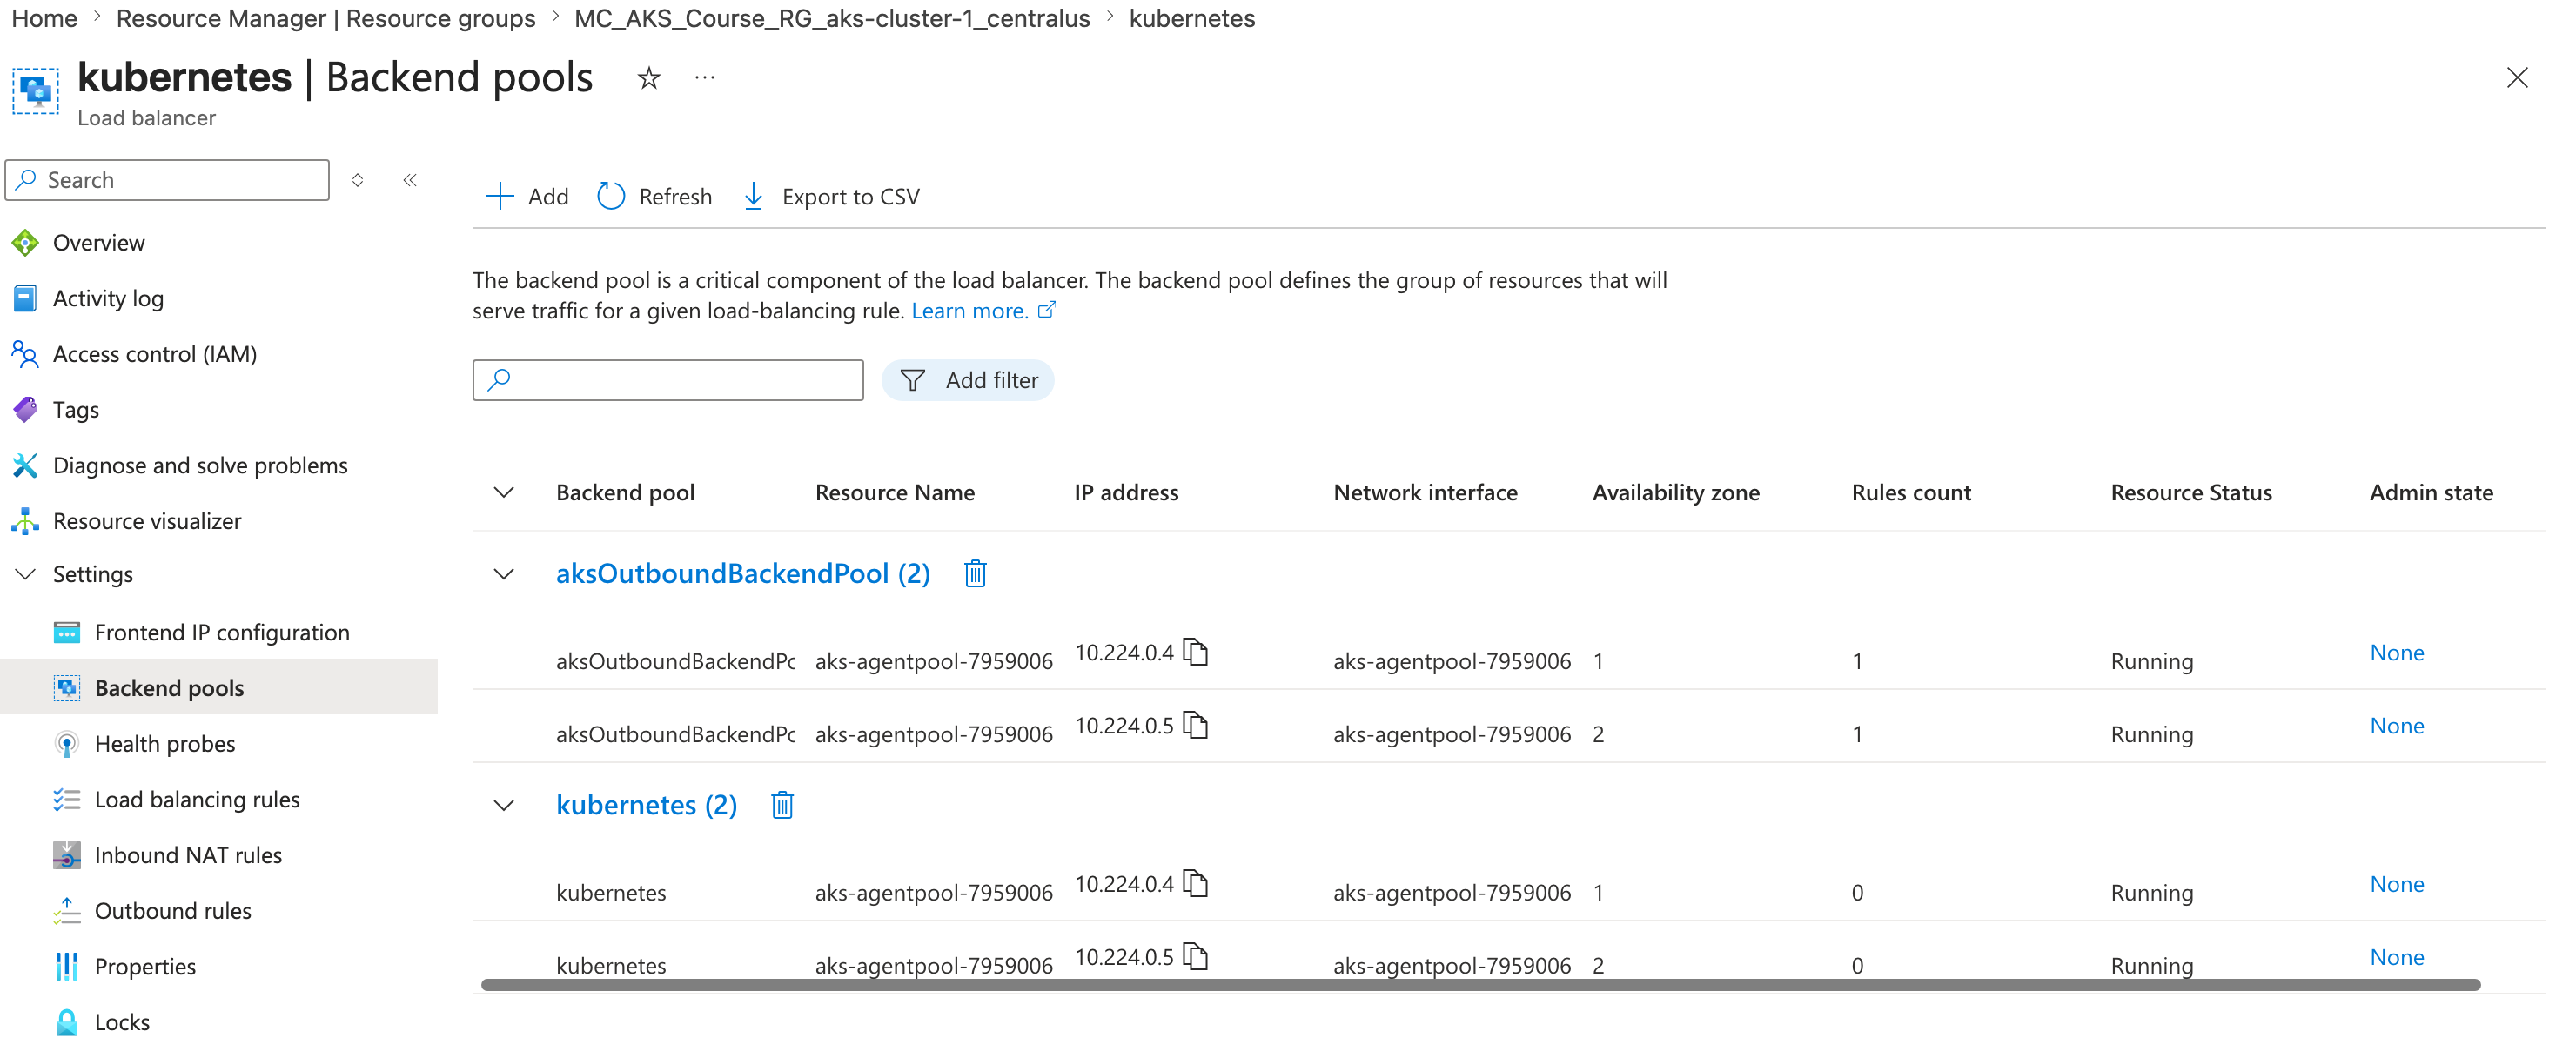
Task: Collapse the aksOutboundBackendPool group
Action: tap(504, 574)
